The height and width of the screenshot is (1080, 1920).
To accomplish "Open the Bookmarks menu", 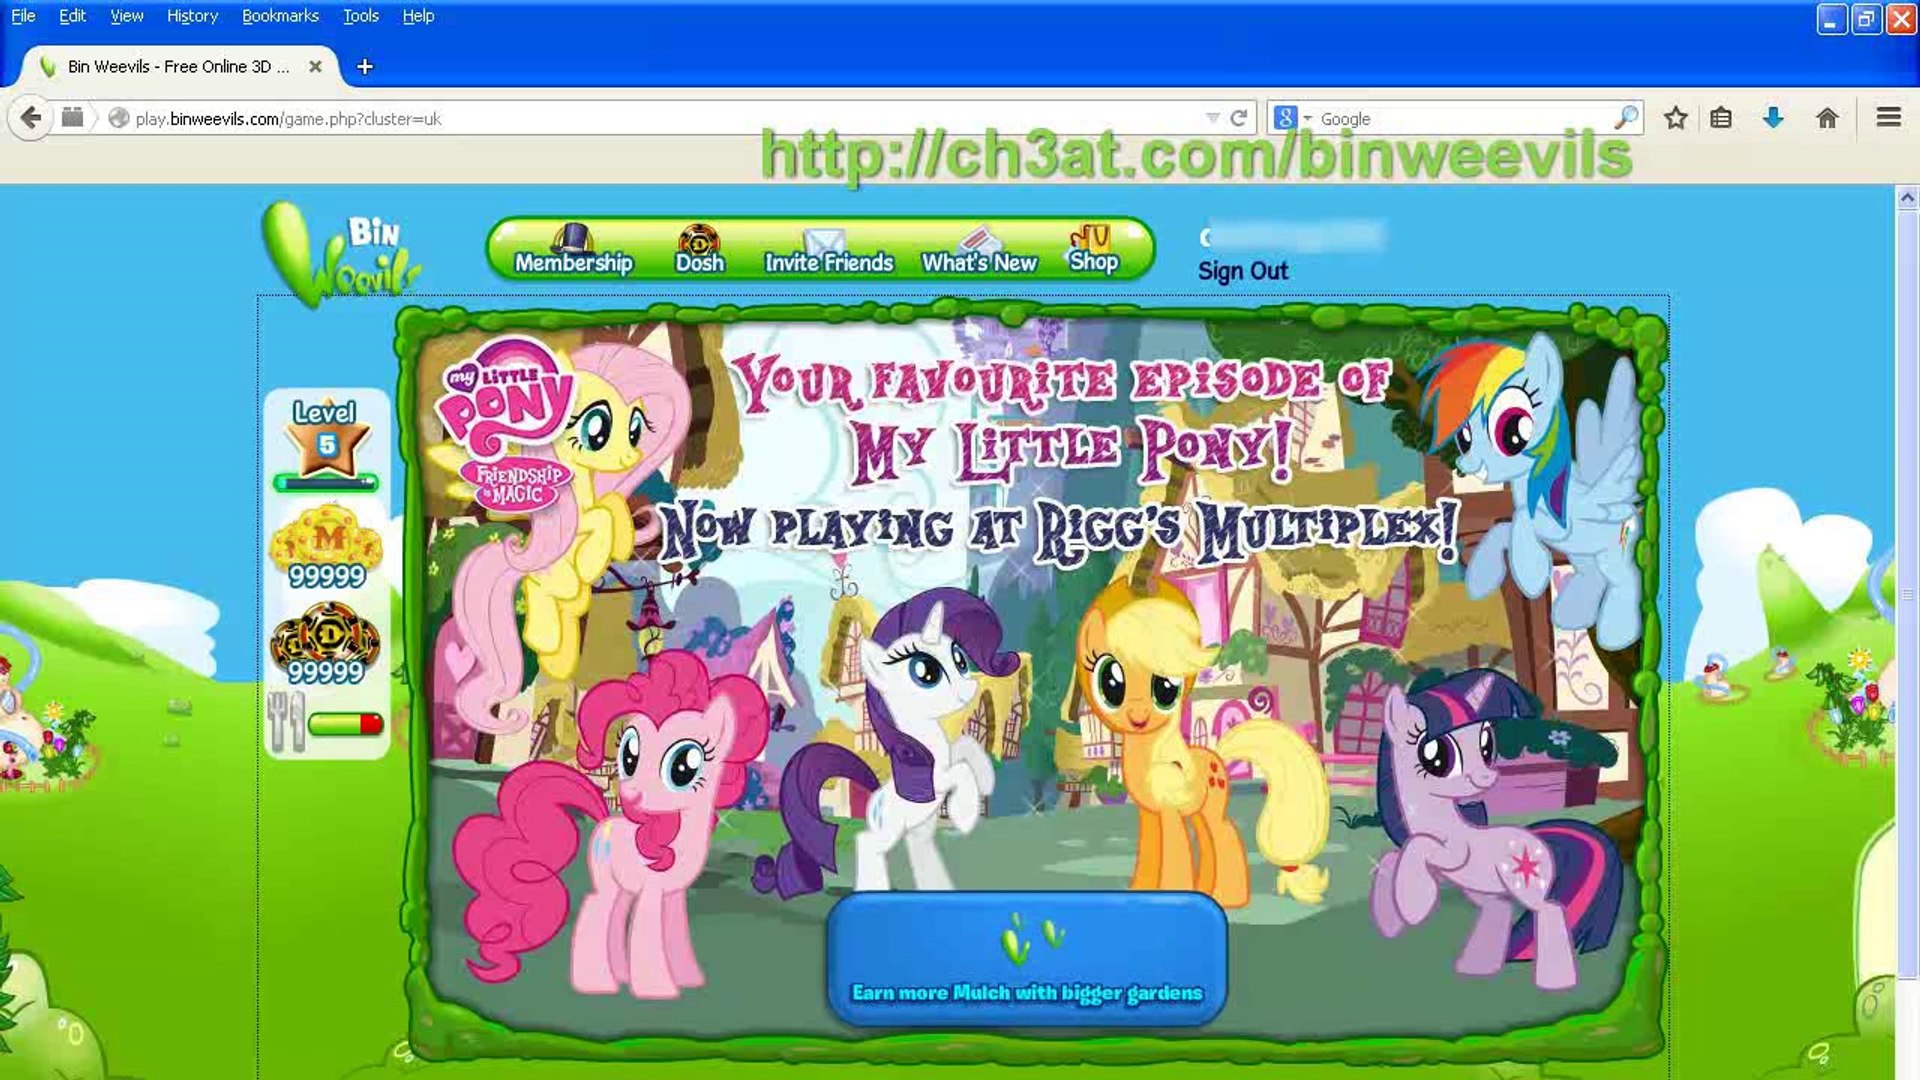I will pyautogui.click(x=280, y=16).
